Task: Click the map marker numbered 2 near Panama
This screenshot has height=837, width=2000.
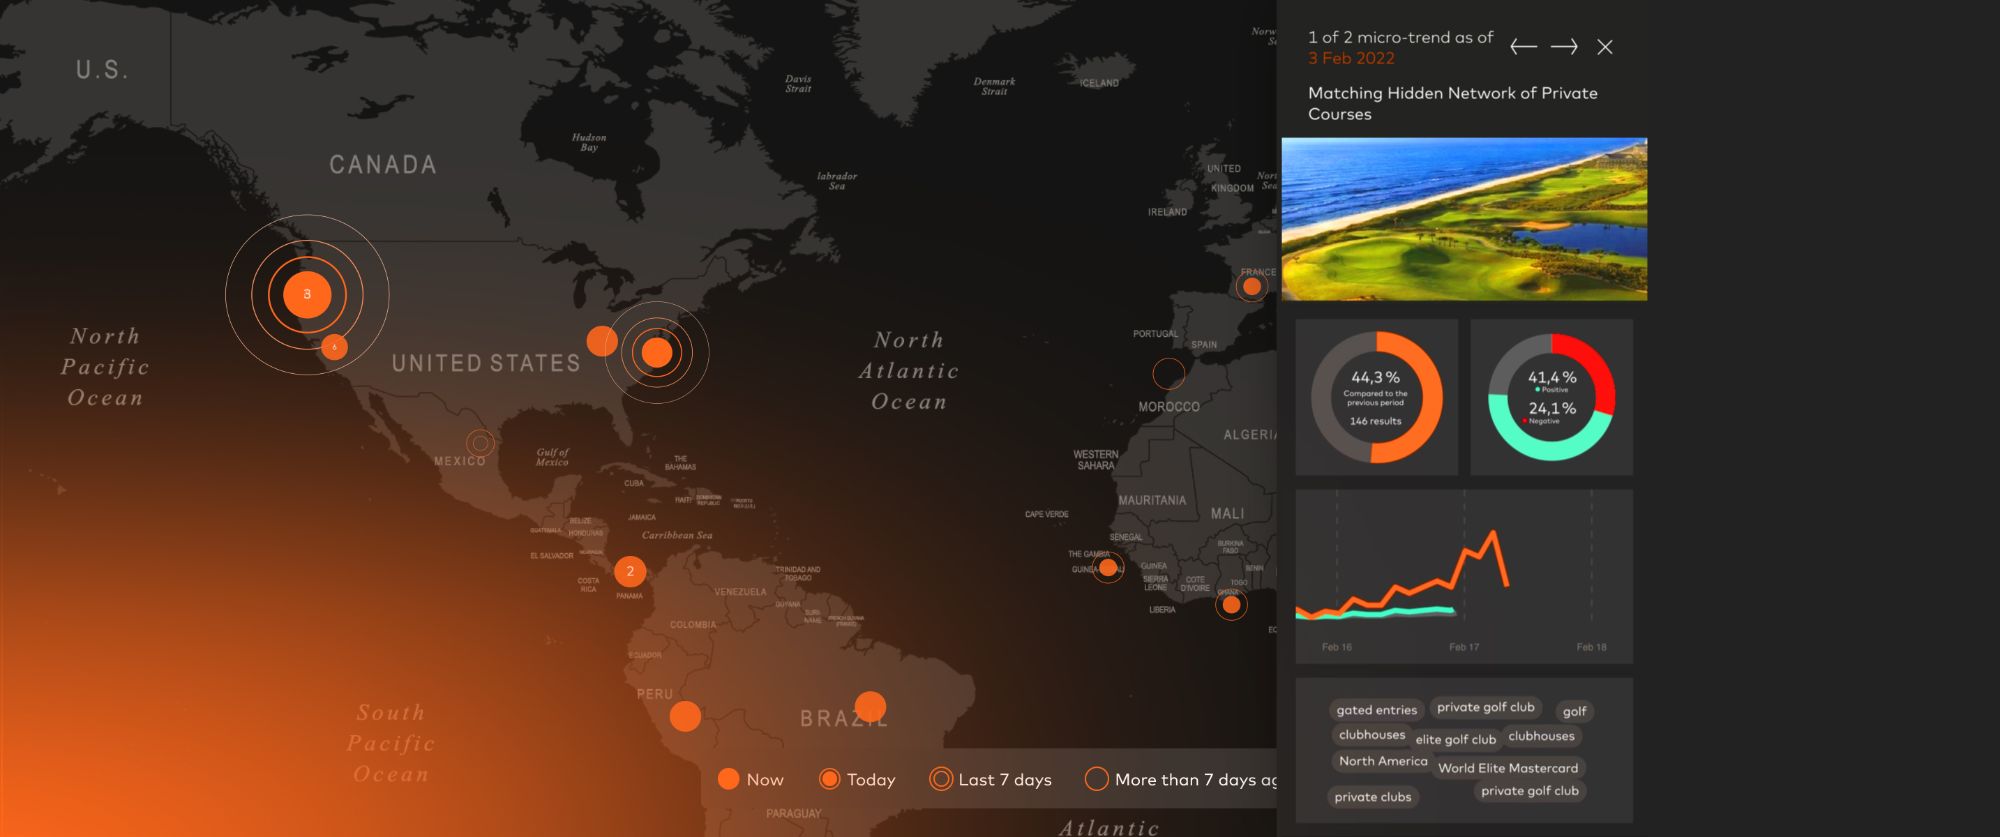Action: (630, 571)
